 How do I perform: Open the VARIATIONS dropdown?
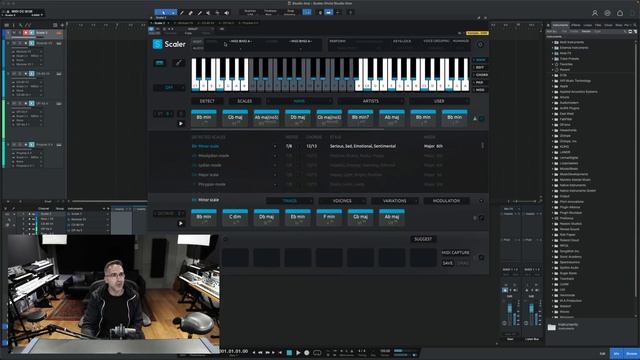[394, 201]
